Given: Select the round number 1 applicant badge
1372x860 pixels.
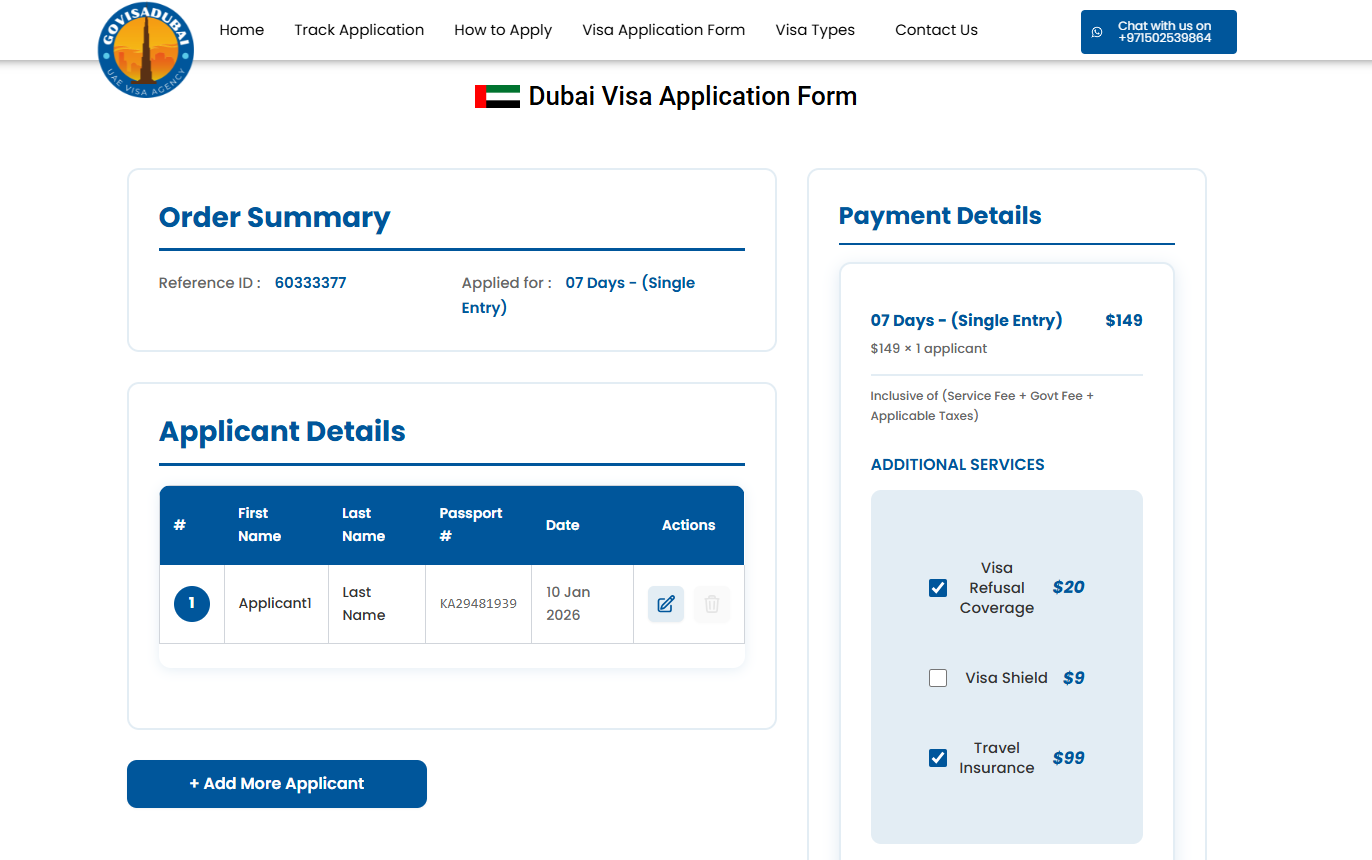Looking at the screenshot, I should [x=192, y=604].
